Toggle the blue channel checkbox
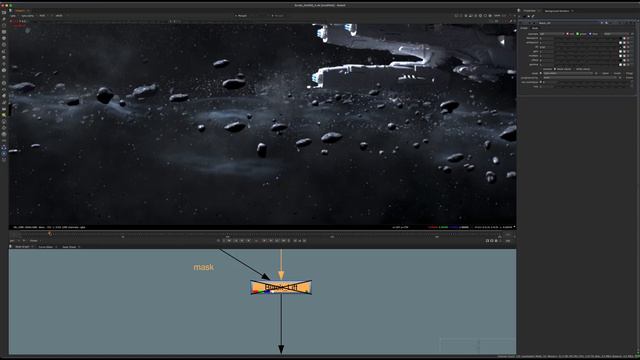This screenshot has height=360, width=640. click(x=590, y=34)
